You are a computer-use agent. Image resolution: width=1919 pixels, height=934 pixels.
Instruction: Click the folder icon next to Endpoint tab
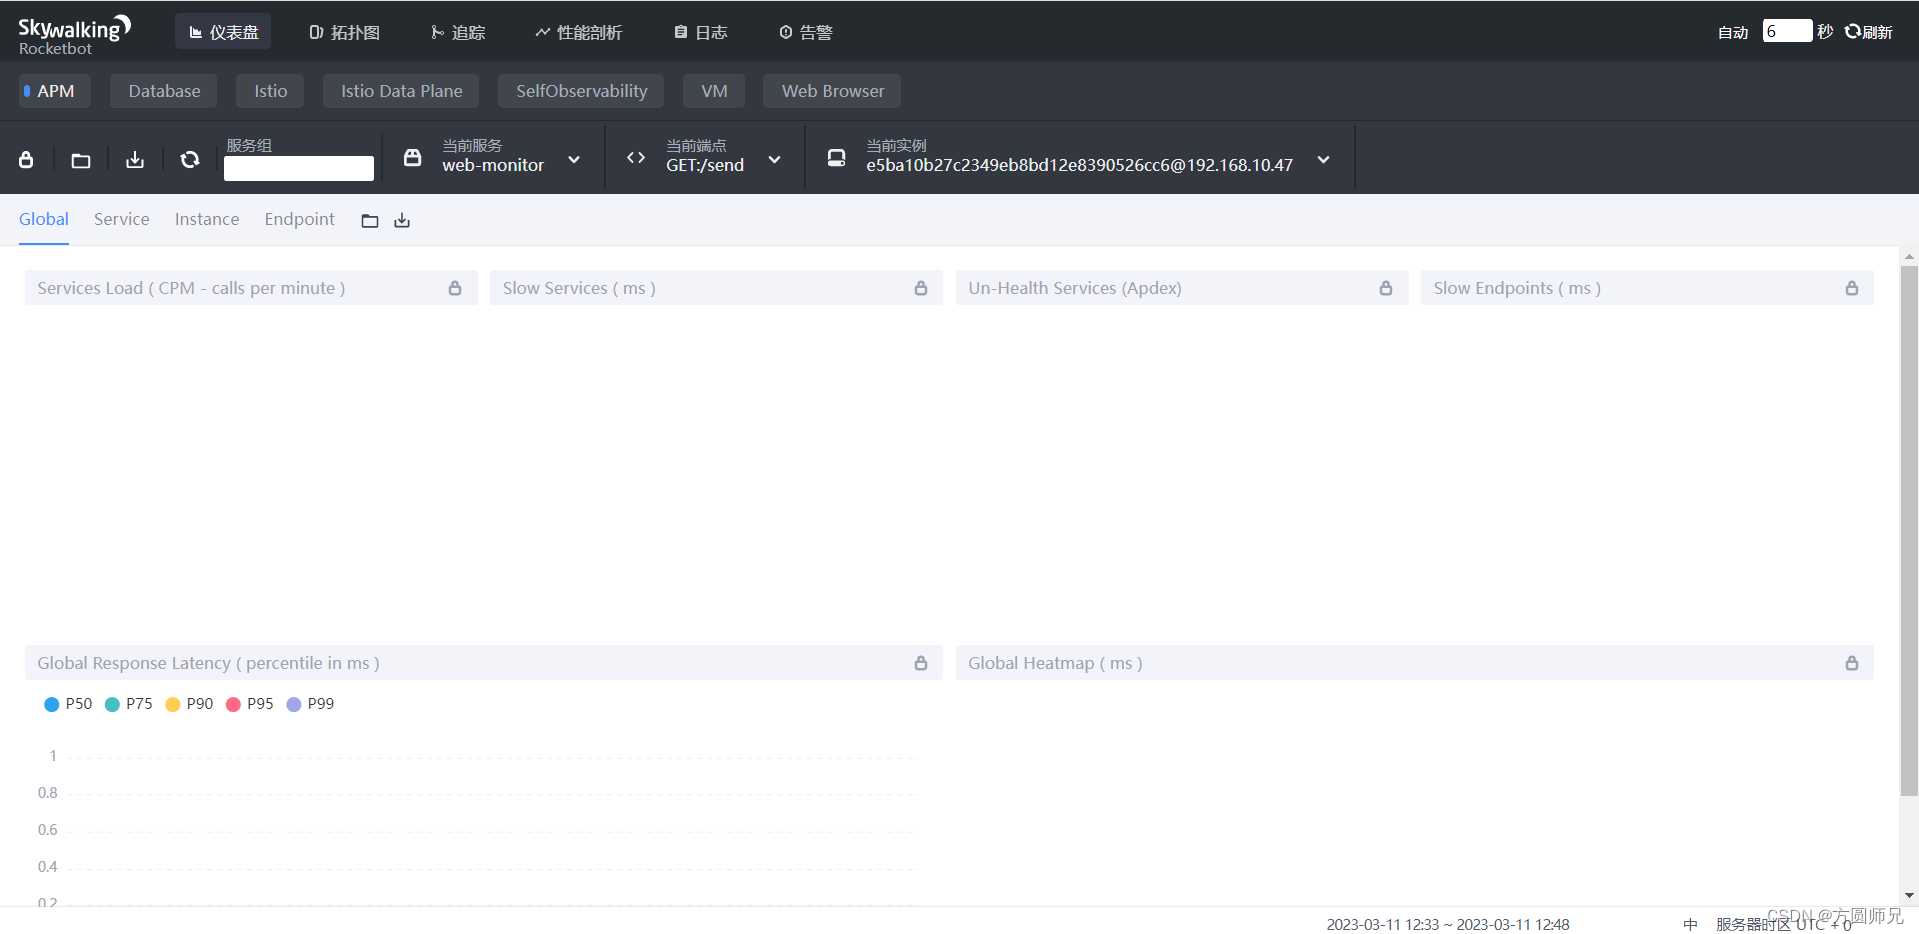tap(370, 221)
